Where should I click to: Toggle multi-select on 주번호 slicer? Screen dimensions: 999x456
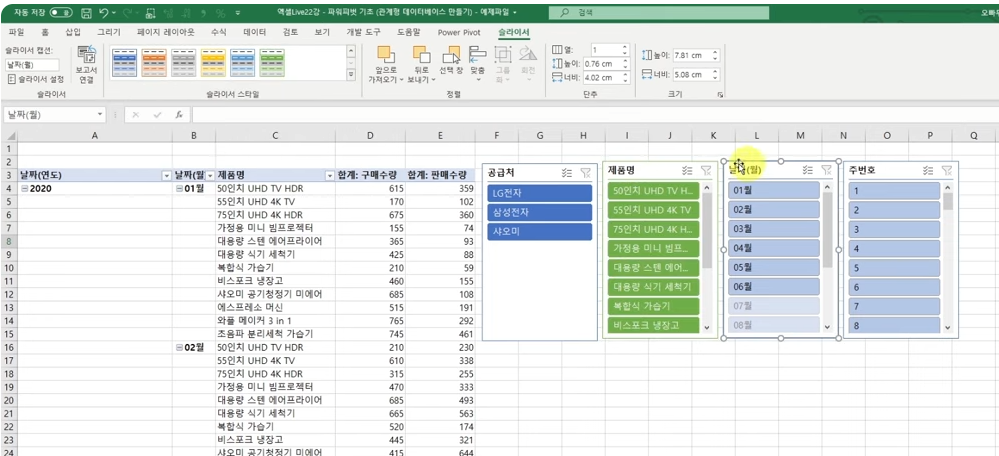[x=928, y=170]
